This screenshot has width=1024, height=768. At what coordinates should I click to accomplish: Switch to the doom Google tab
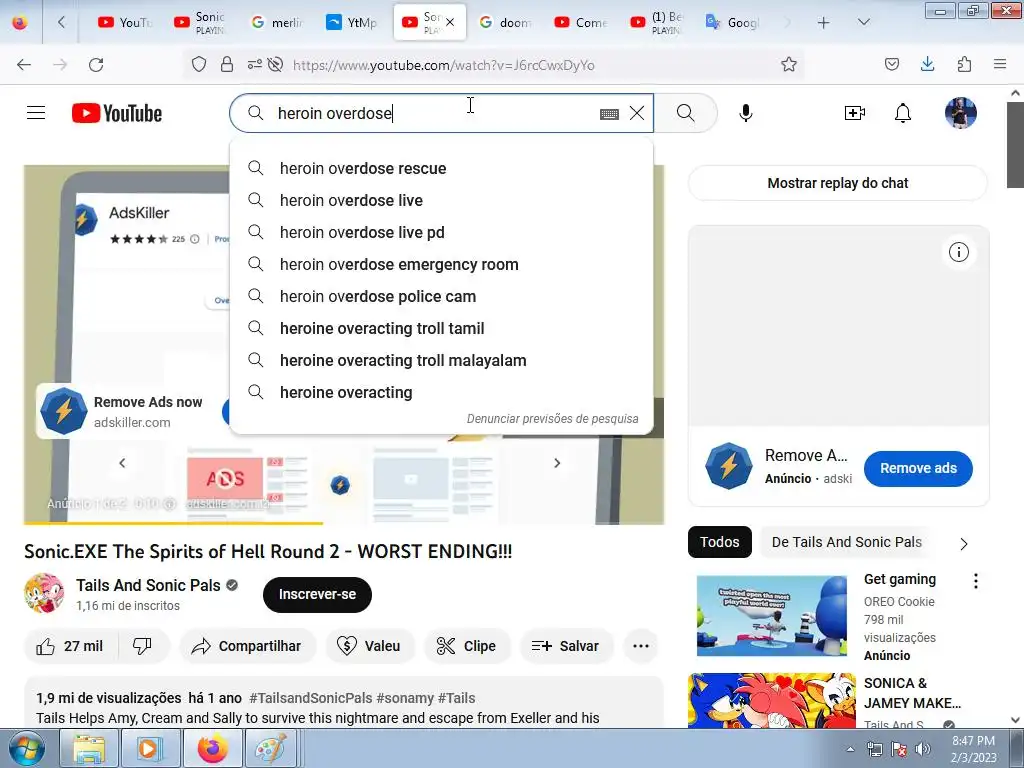pyautogui.click(x=505, y=23)
